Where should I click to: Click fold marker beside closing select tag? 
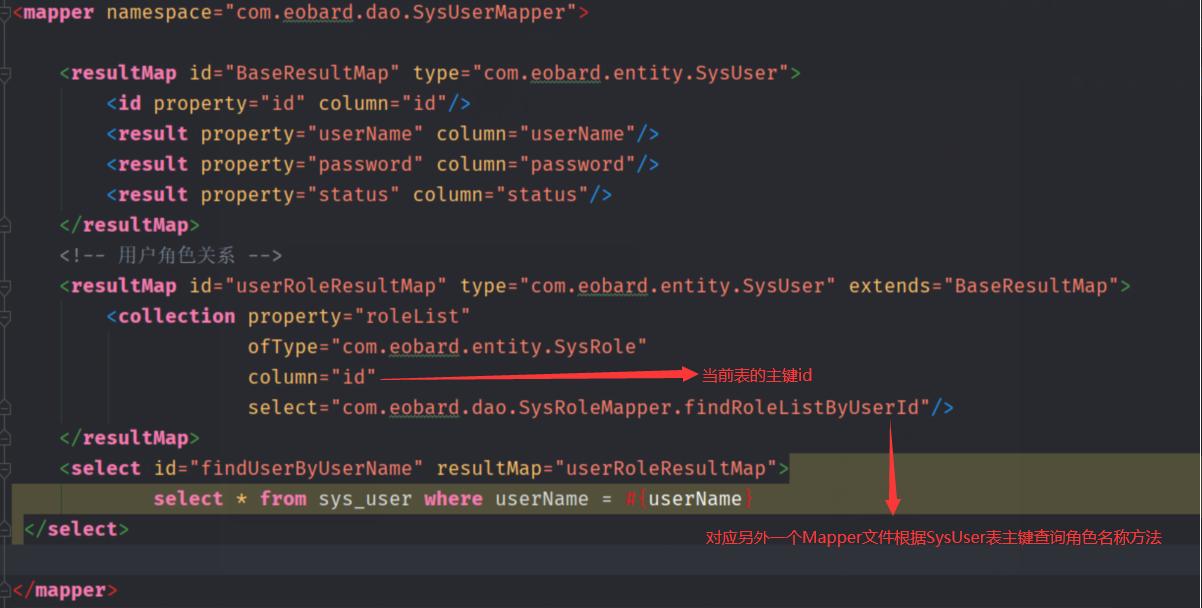click(5, 529)
